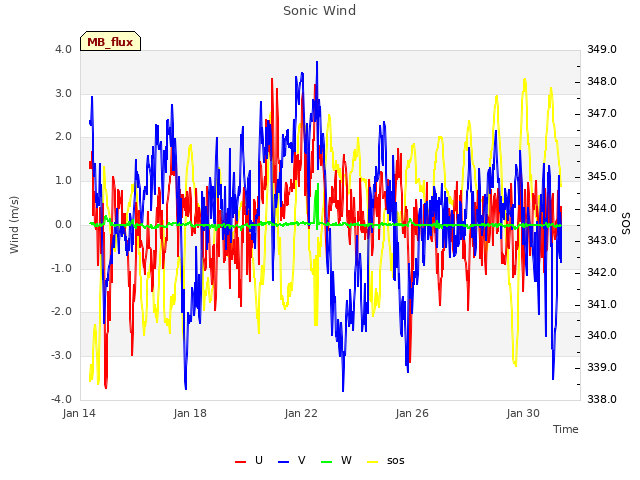Click the 341.0 right axis value
Image resolution: width=640 pixels, height=480 pixels.
pos(602,304)
